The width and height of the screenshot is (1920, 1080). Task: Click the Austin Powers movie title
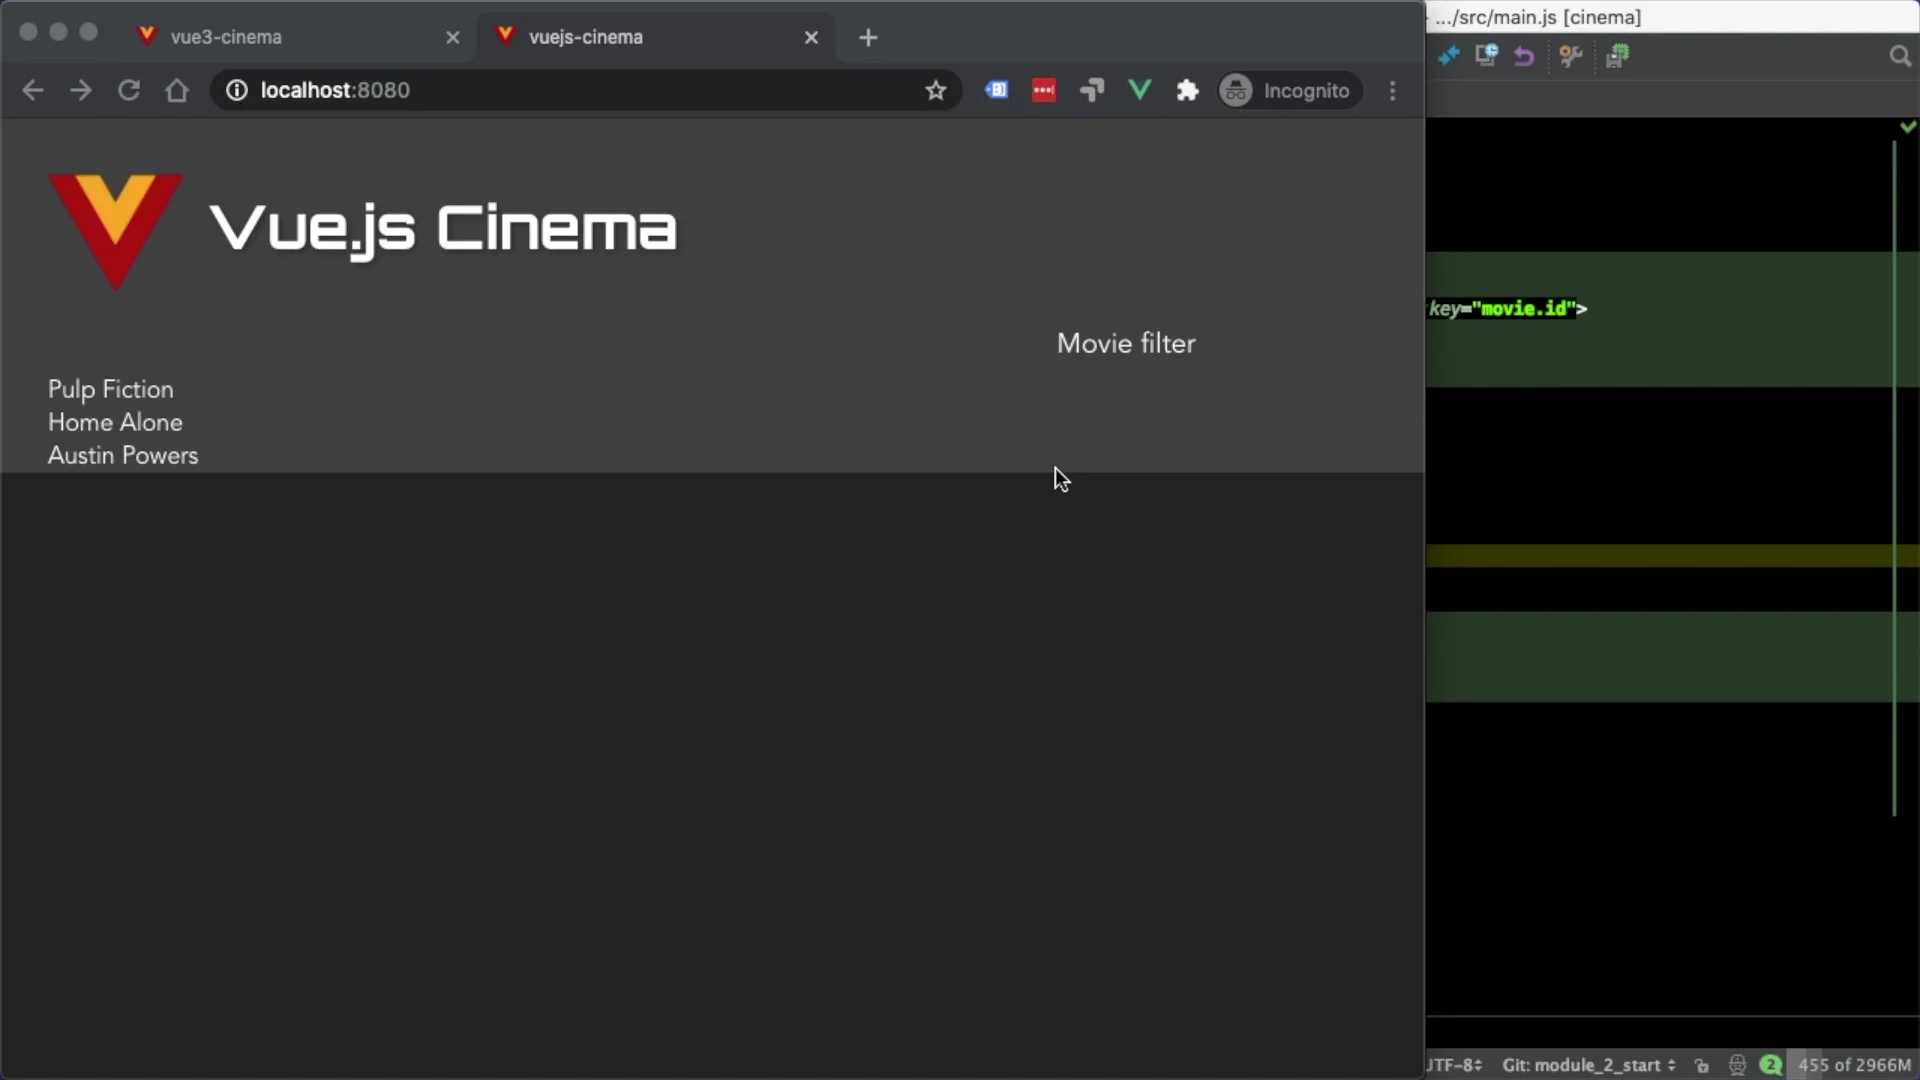(x=123, y=455)
